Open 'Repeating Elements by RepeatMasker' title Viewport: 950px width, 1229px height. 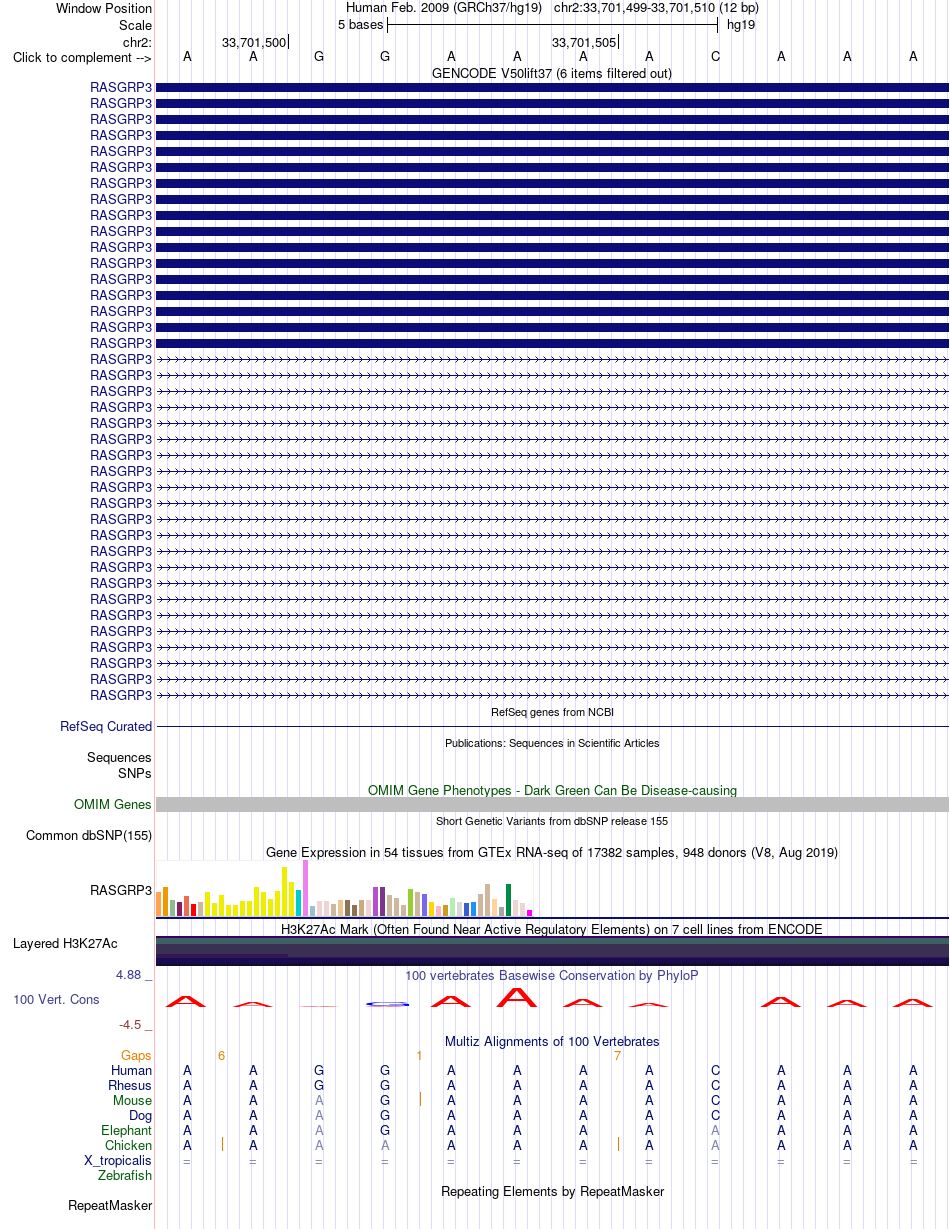tap(552, 1191)
